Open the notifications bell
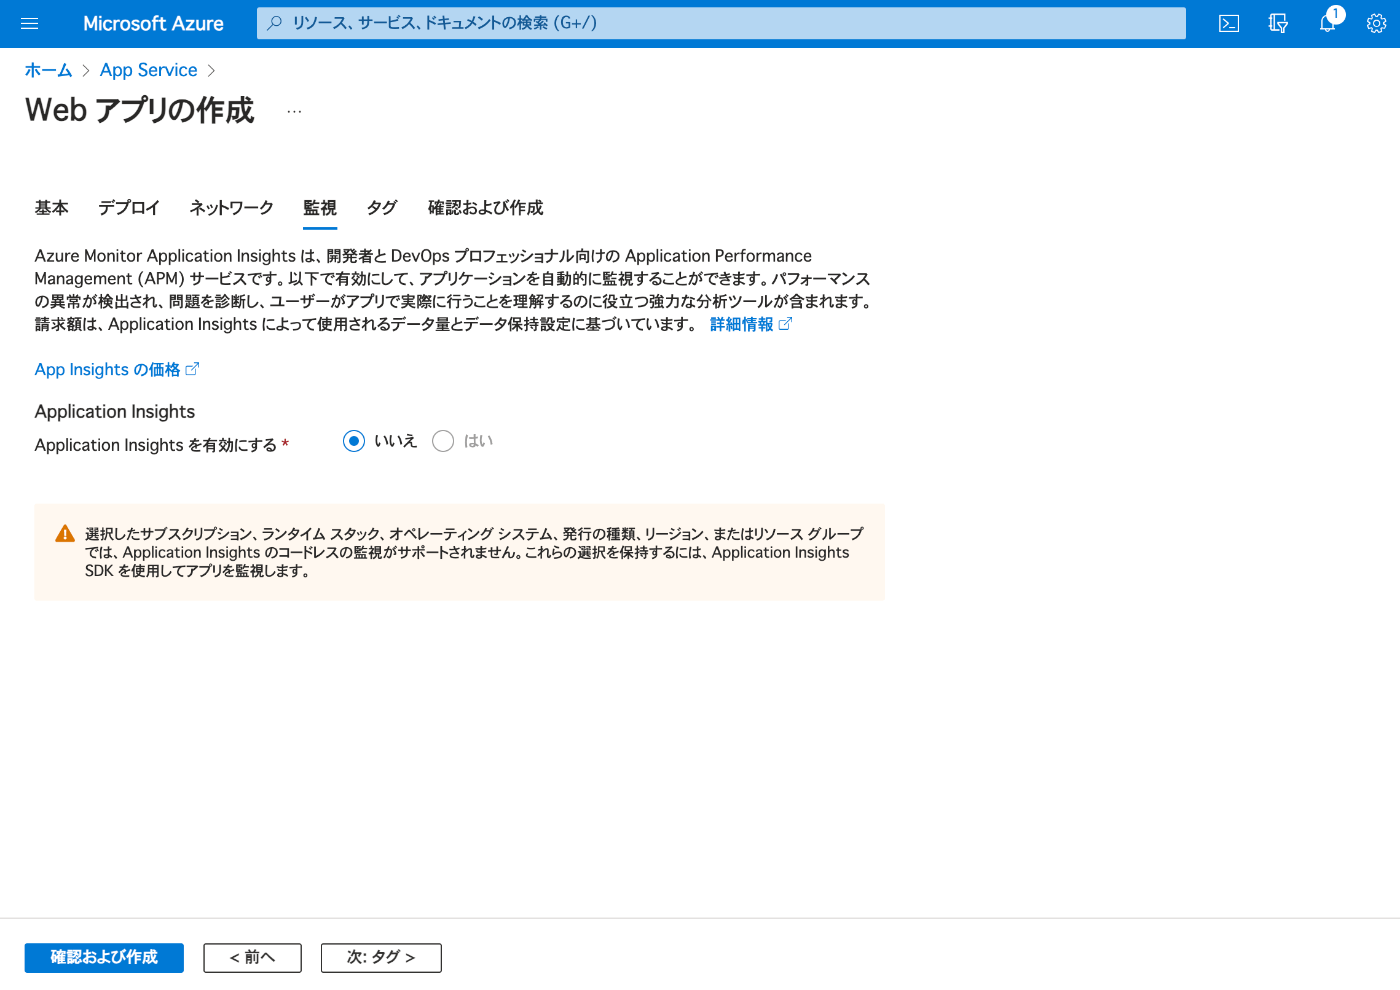The width and height of the screenshot is (1400, 990). [1328, 23]
